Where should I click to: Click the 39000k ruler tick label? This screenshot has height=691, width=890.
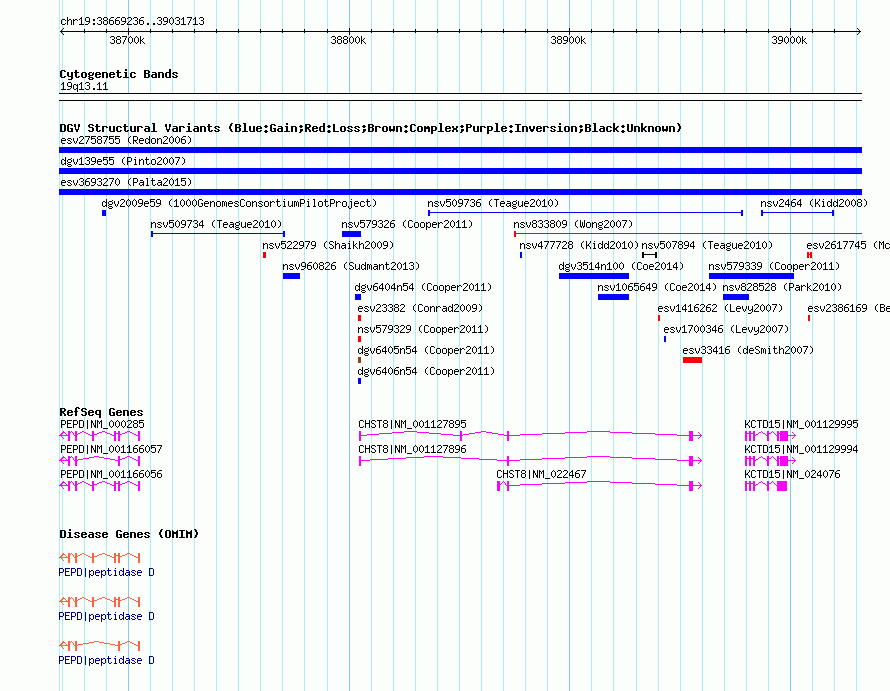point(789,40)
